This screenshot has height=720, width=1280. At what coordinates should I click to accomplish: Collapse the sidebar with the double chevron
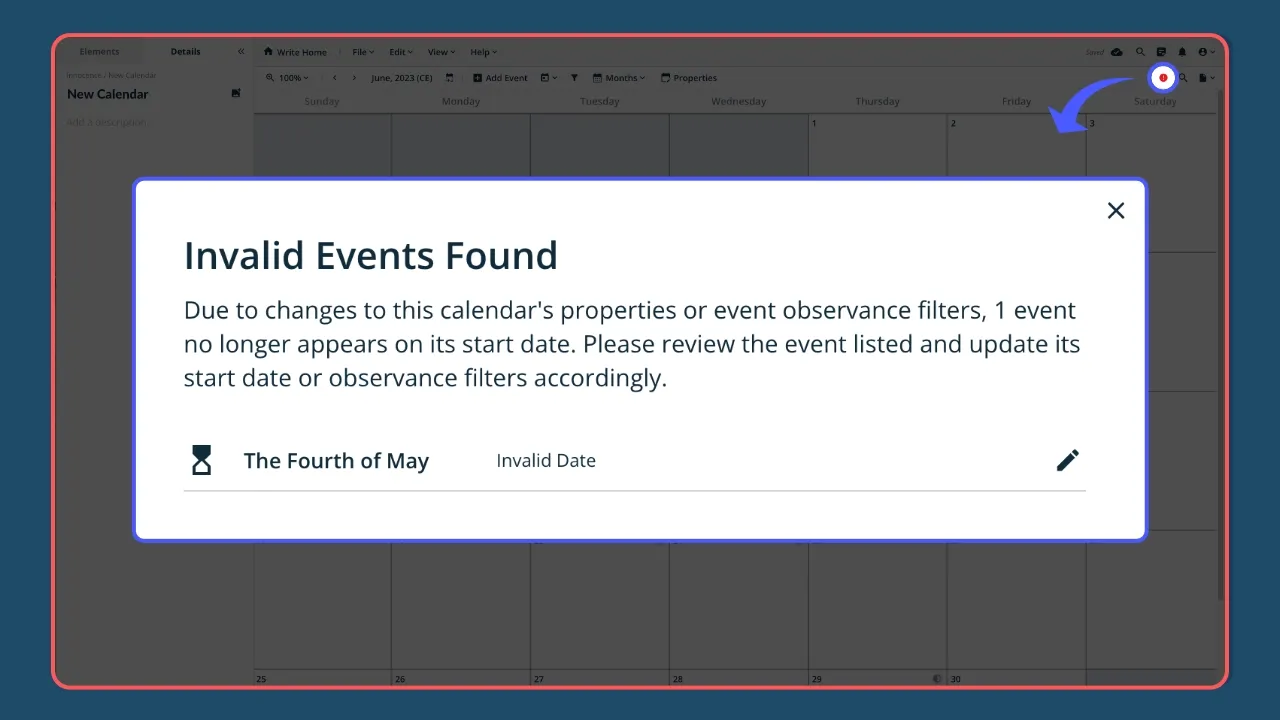[240, 51]
